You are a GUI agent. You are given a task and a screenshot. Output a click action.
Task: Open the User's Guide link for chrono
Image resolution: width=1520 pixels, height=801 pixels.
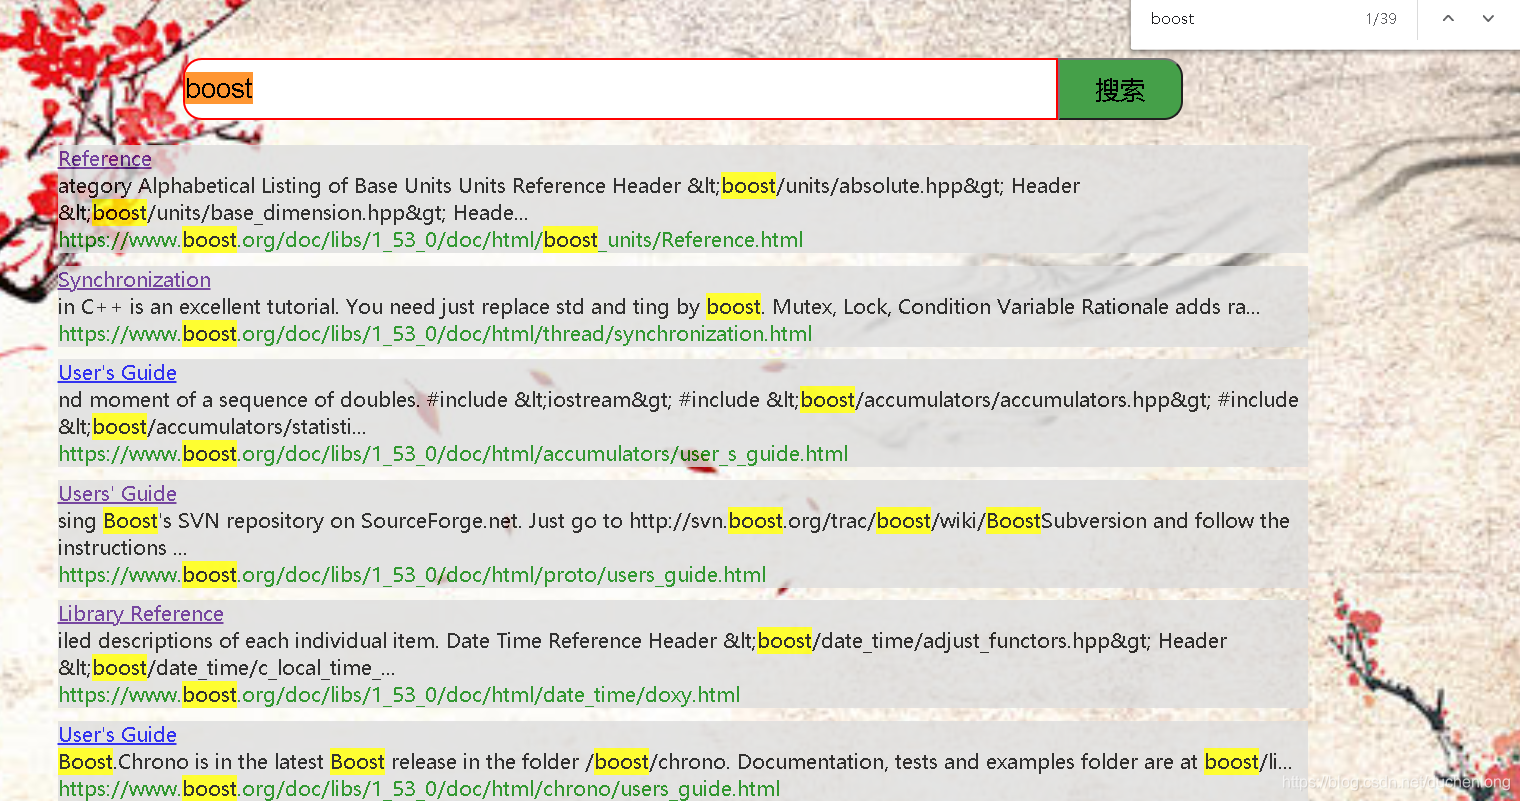[117, 735]
